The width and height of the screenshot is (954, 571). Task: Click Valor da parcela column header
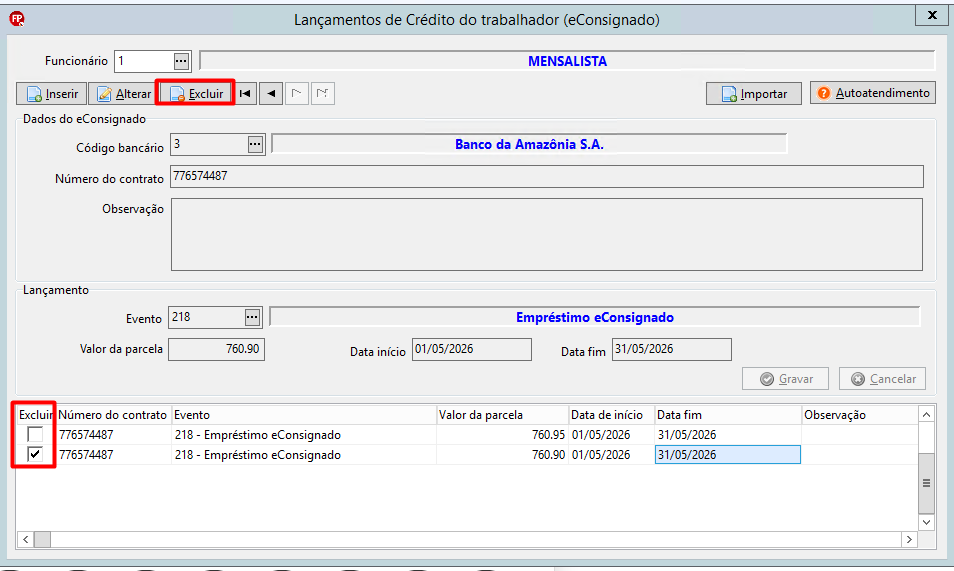point(502,415)
